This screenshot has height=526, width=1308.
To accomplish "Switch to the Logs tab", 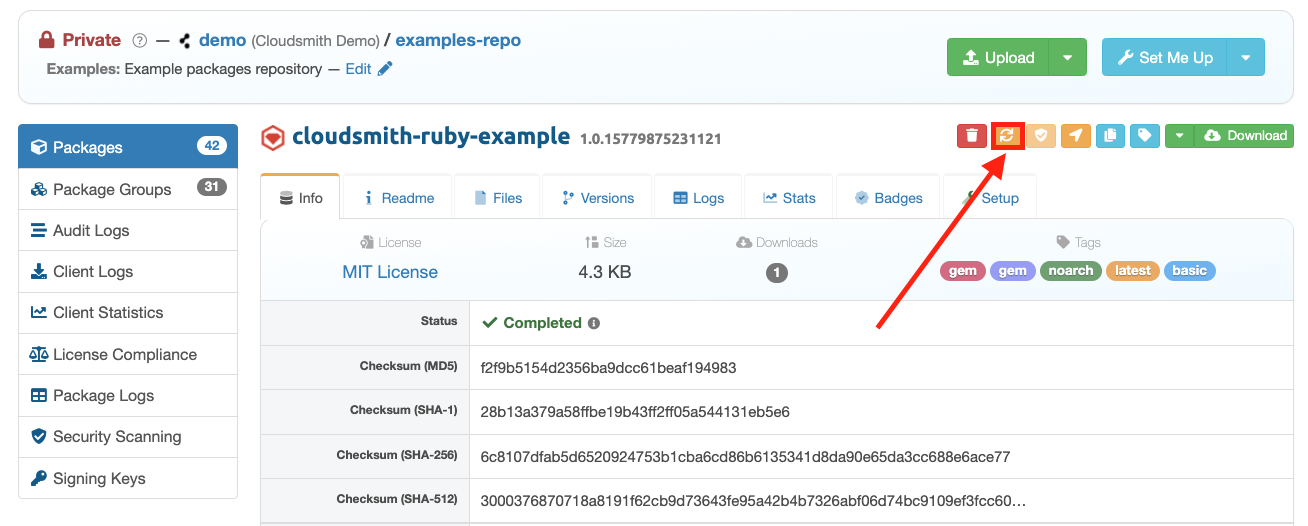I will [698, 198].
